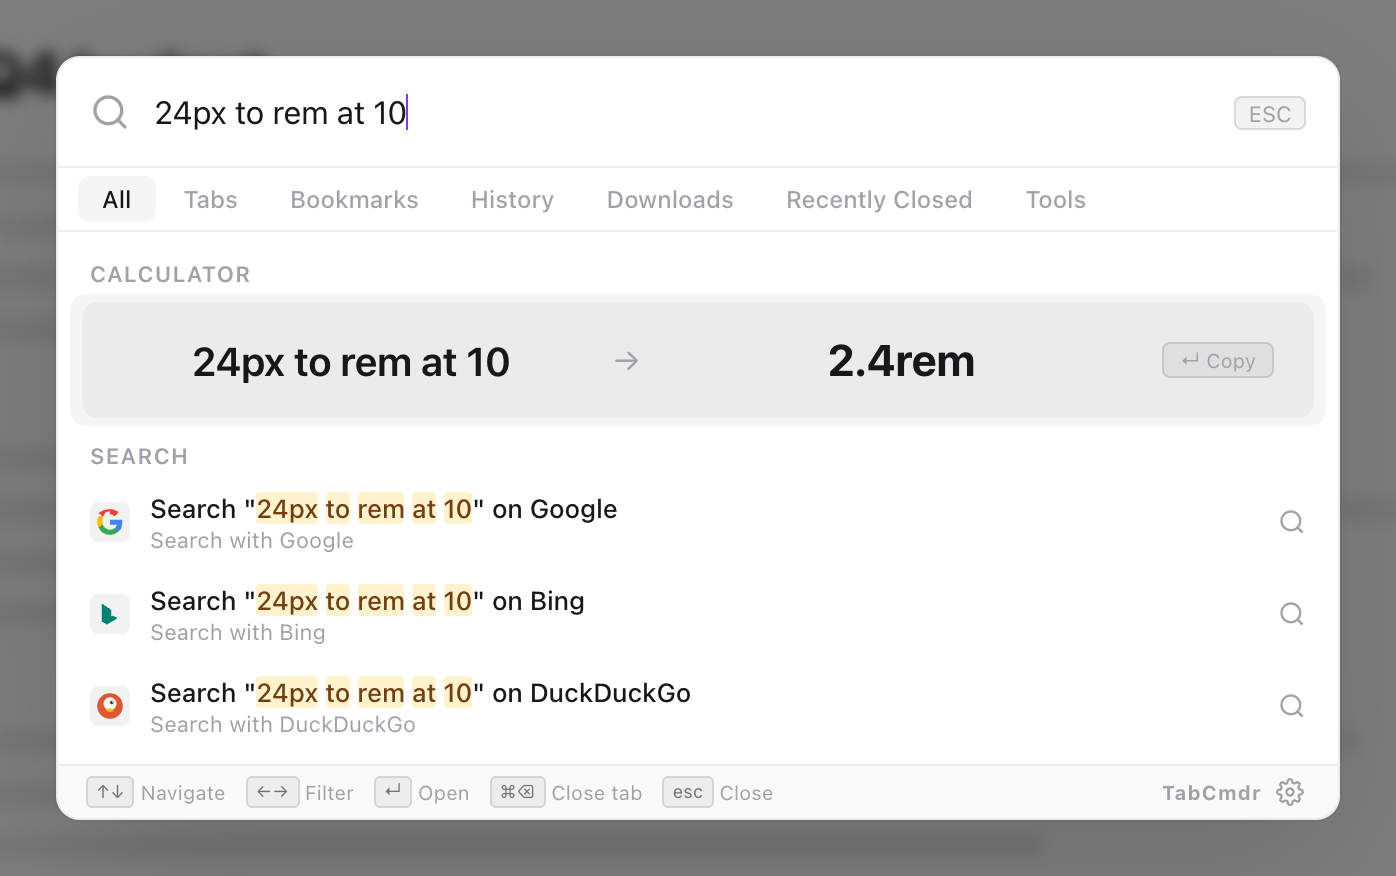Select the Search on DuckDuckGo result
The height and width of the screenshot is (876, 1396).
pos(698,706)
